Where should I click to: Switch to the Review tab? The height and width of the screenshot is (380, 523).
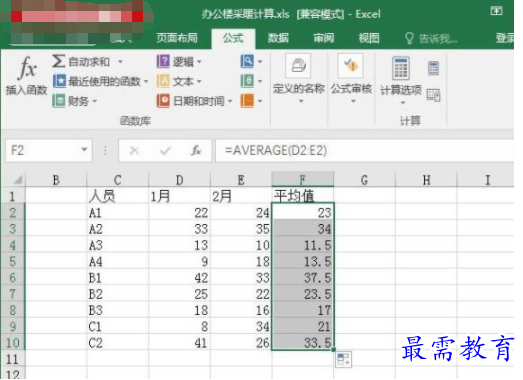click(324, 38)
